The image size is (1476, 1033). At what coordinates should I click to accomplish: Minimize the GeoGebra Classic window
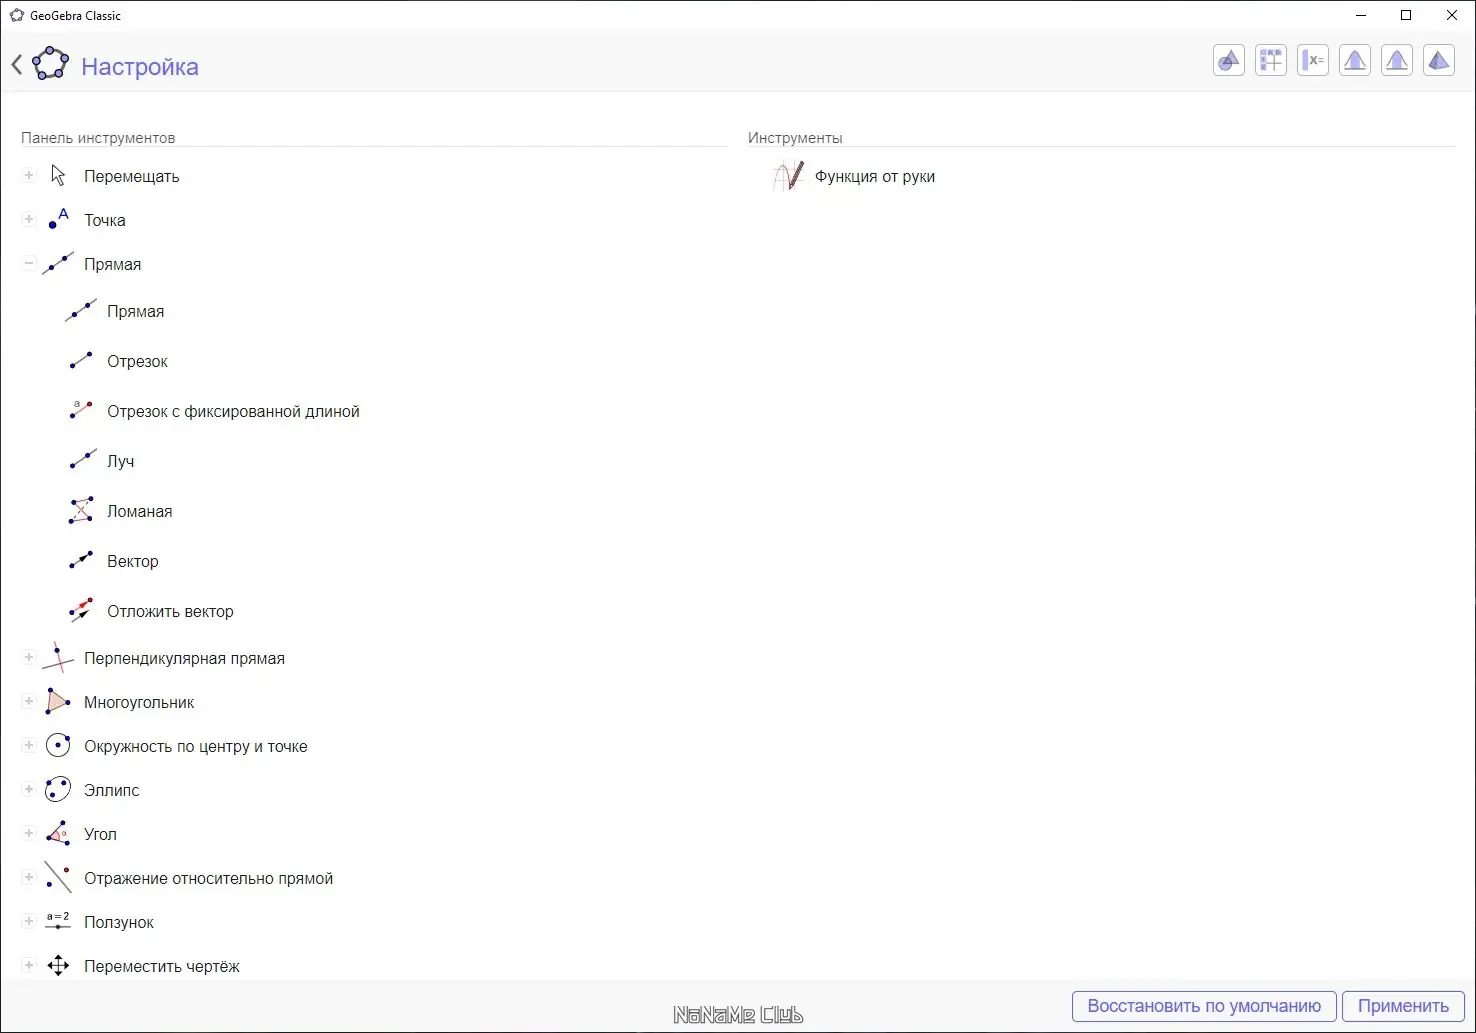click(x=1361, y=15)
